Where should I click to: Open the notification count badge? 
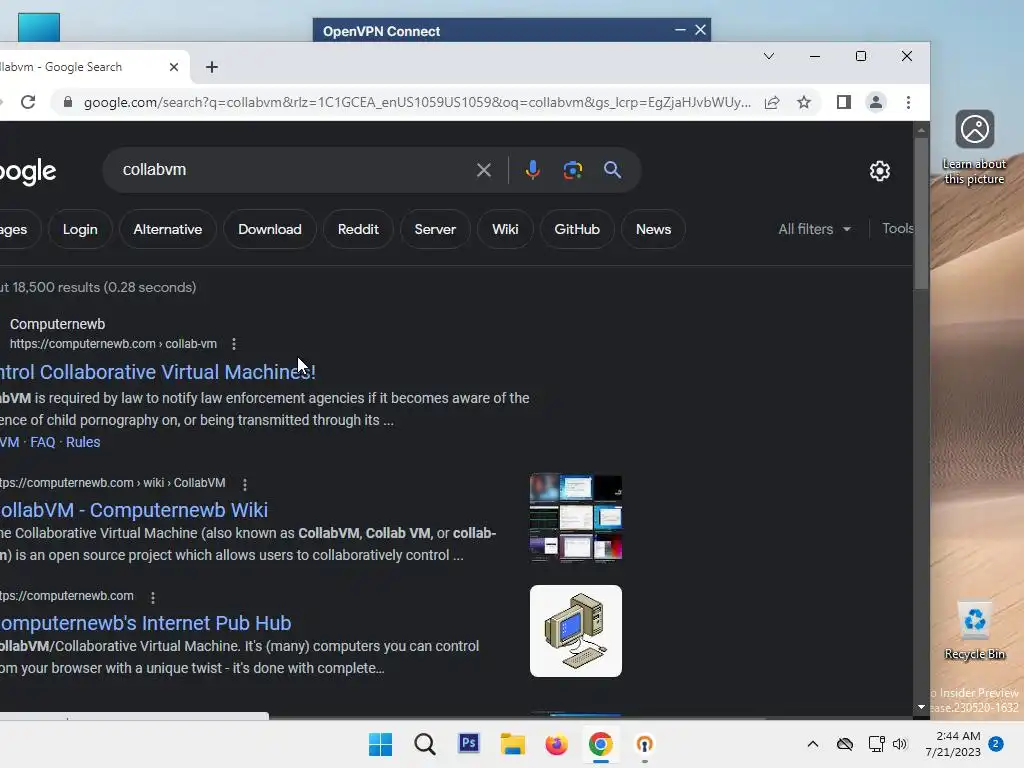tap(995, 744)
